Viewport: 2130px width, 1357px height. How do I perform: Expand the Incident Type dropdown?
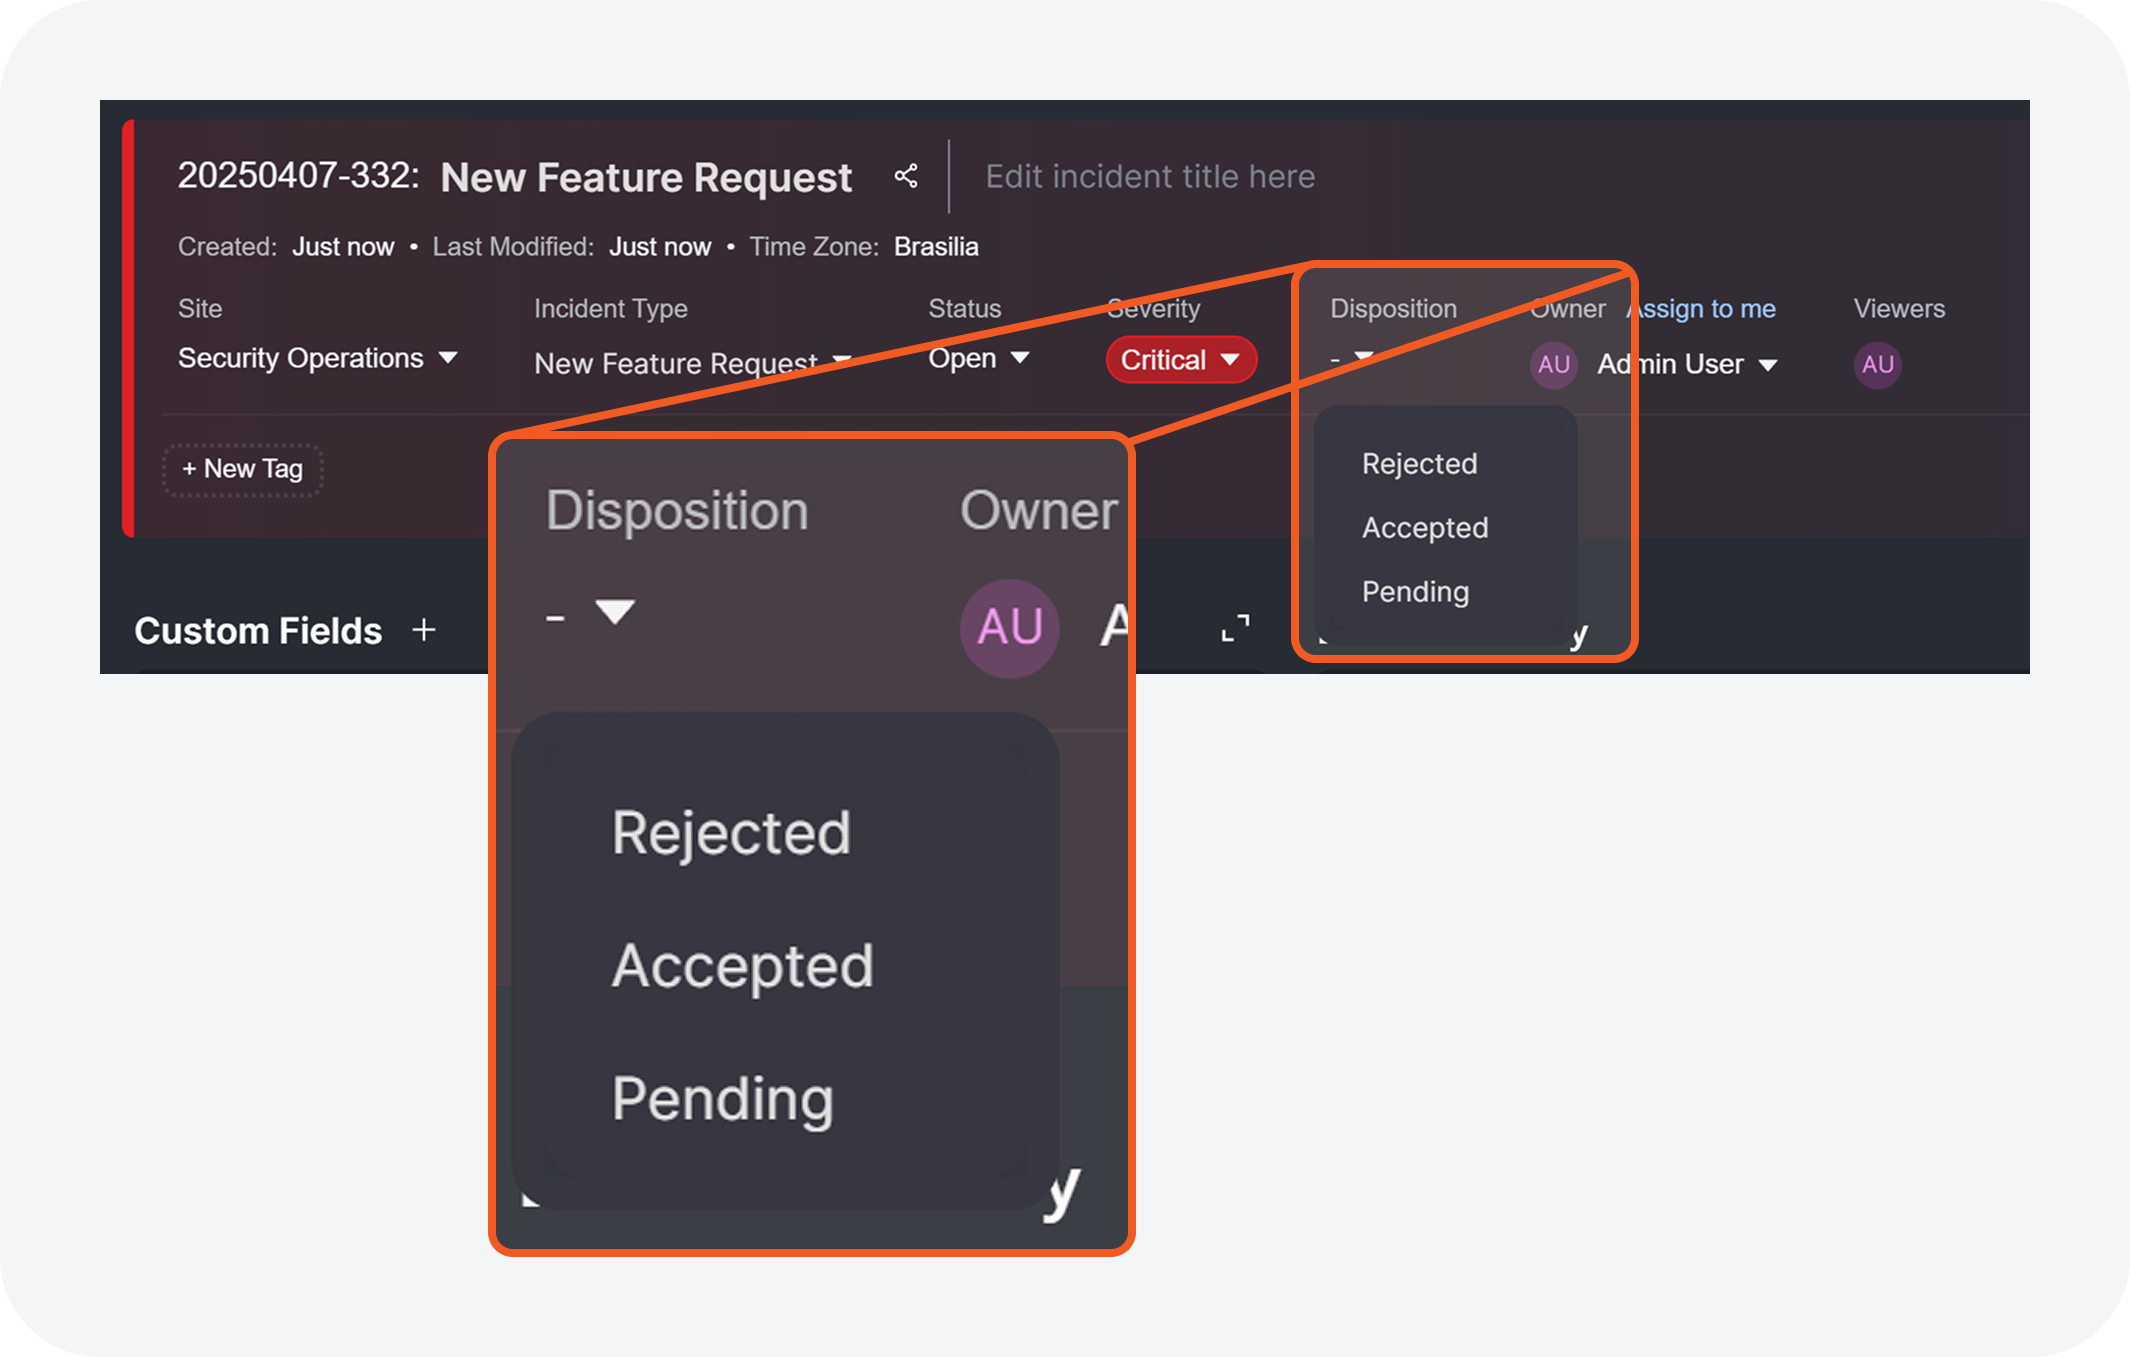(690, 363)
